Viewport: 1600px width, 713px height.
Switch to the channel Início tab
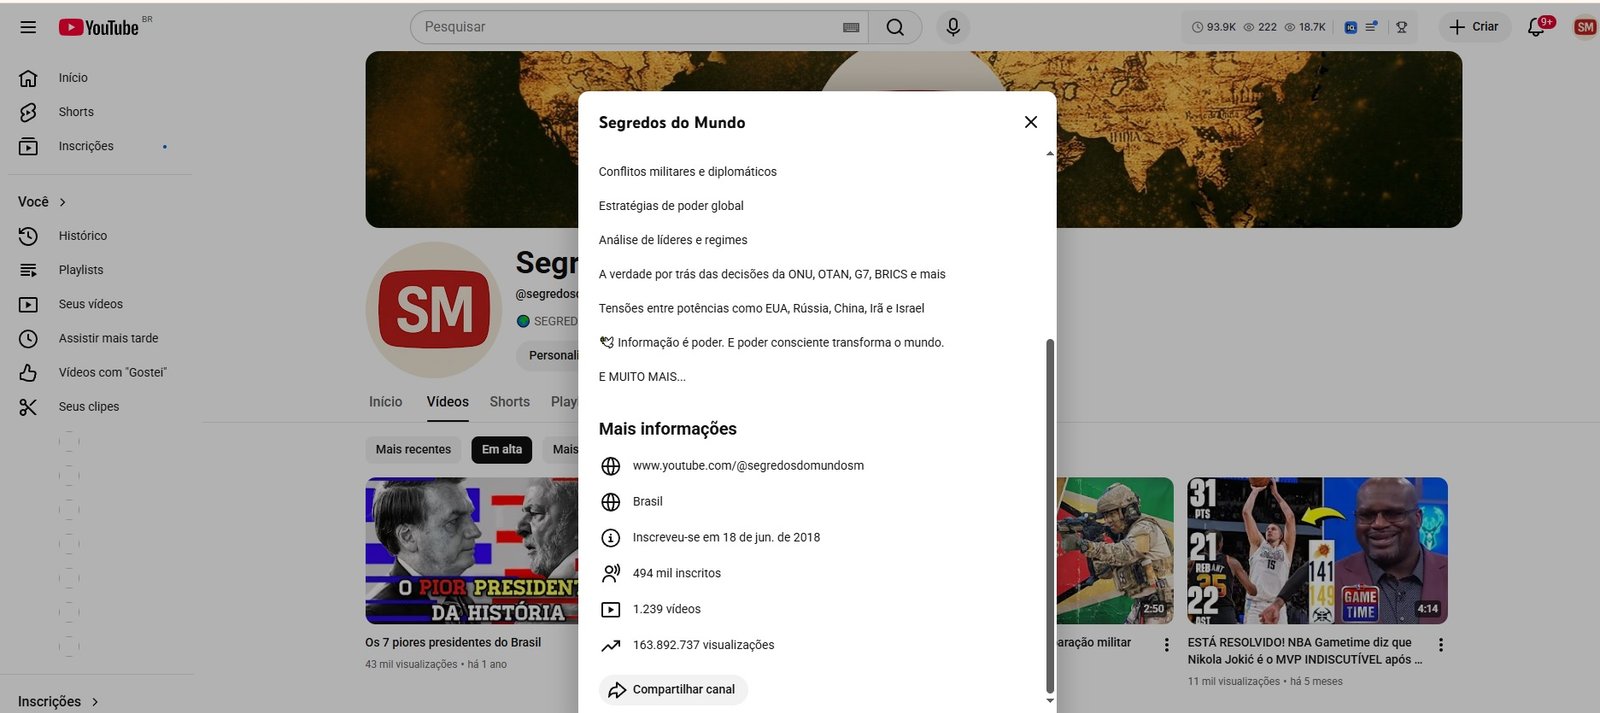coord(386,402)
